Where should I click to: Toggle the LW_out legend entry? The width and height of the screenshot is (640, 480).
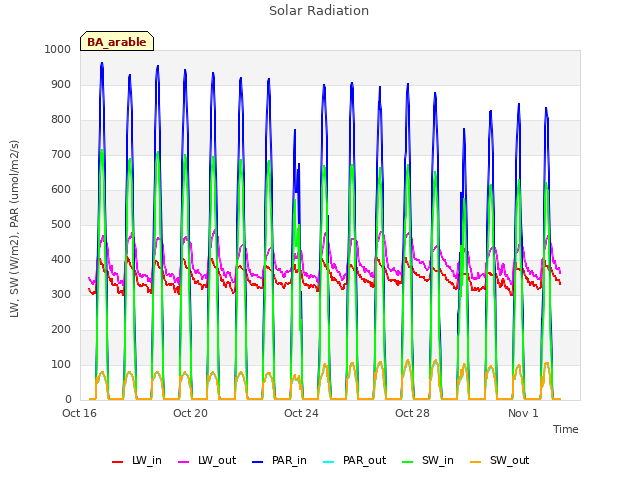(207, 461)
